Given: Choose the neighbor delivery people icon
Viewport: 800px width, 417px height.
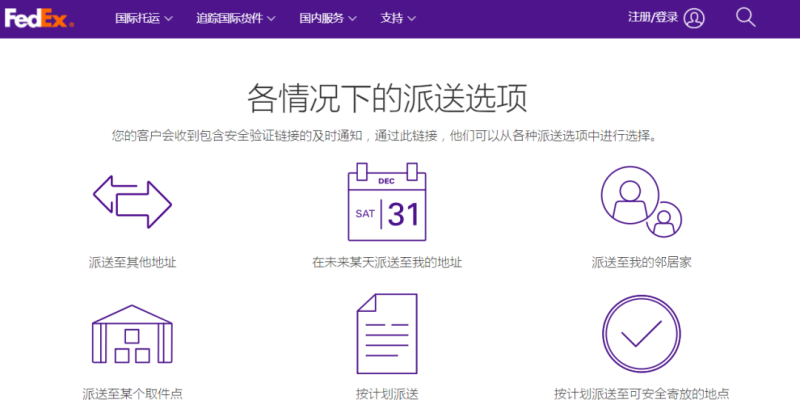Looking at the screenshot, I should pyautogui.click(x=641, y=202).
